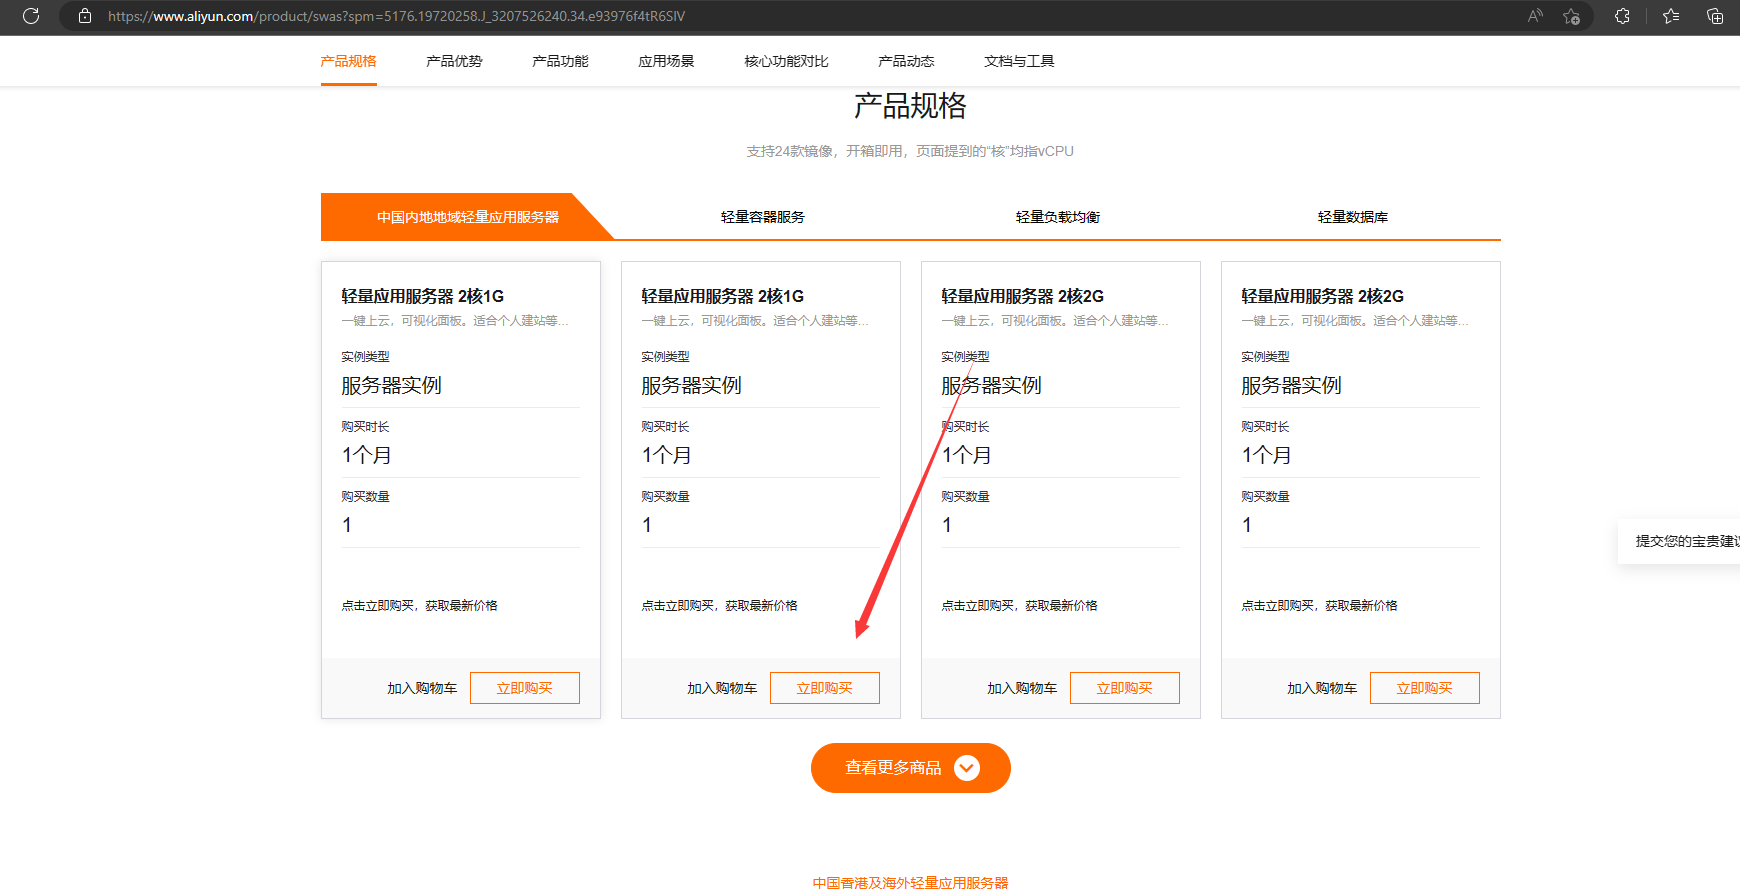Add first 2核1G server to cart via 加入购物车

pyautogui.click(x=422, y=688)
